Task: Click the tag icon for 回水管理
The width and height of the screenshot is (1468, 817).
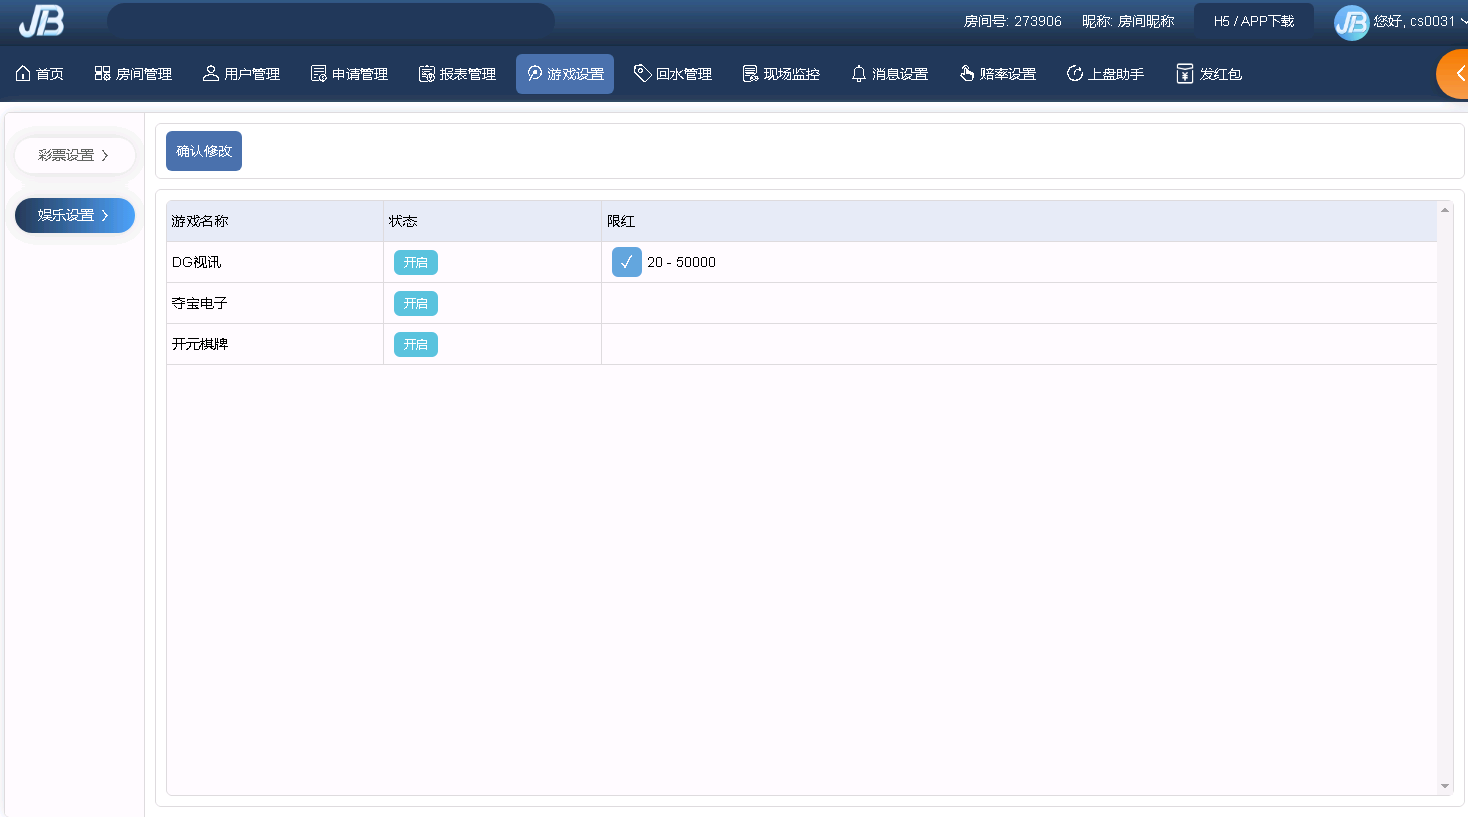Action: click(642, 73)
